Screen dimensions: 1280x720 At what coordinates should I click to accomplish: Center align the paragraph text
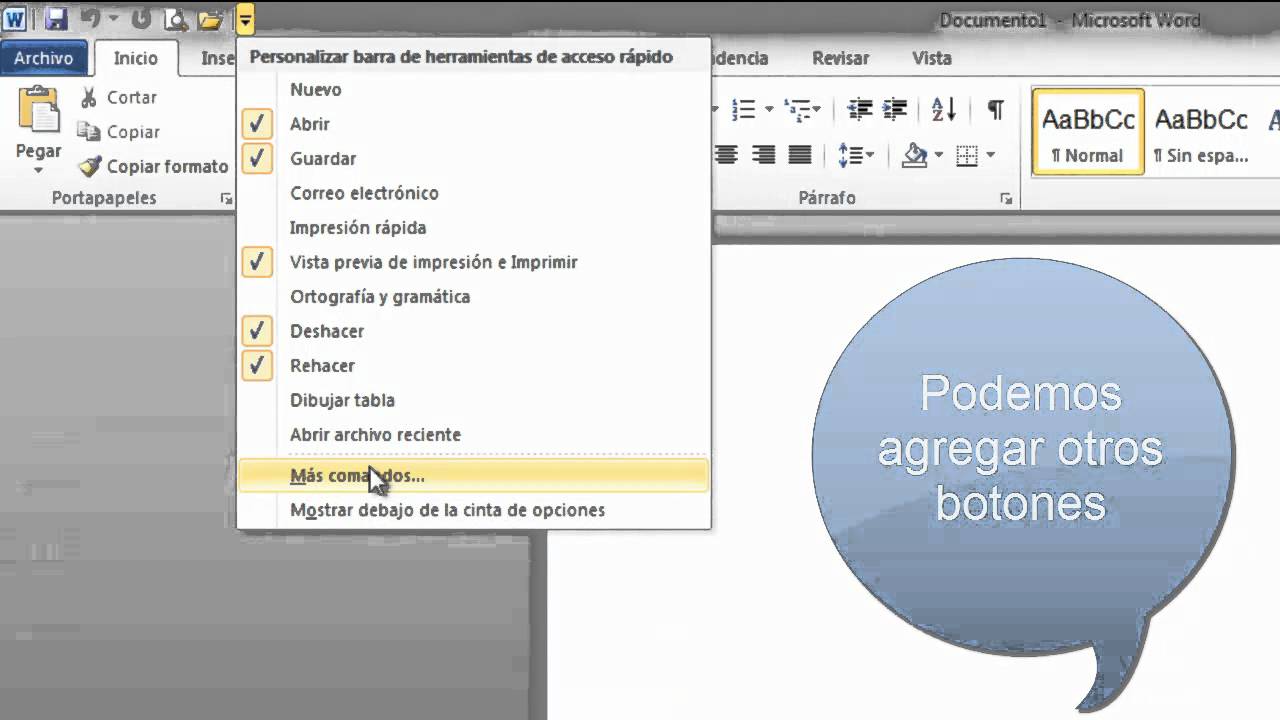(x=727, y=155)
